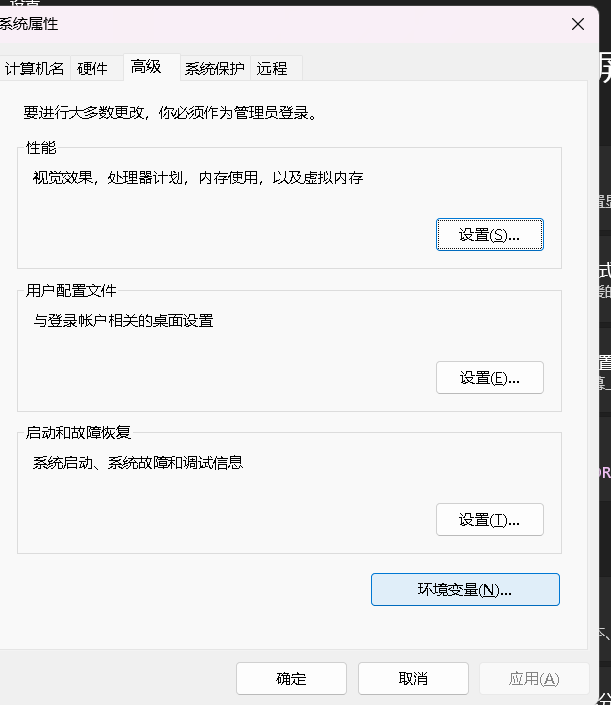Open the 远程 tab

[x=276, y=68]
